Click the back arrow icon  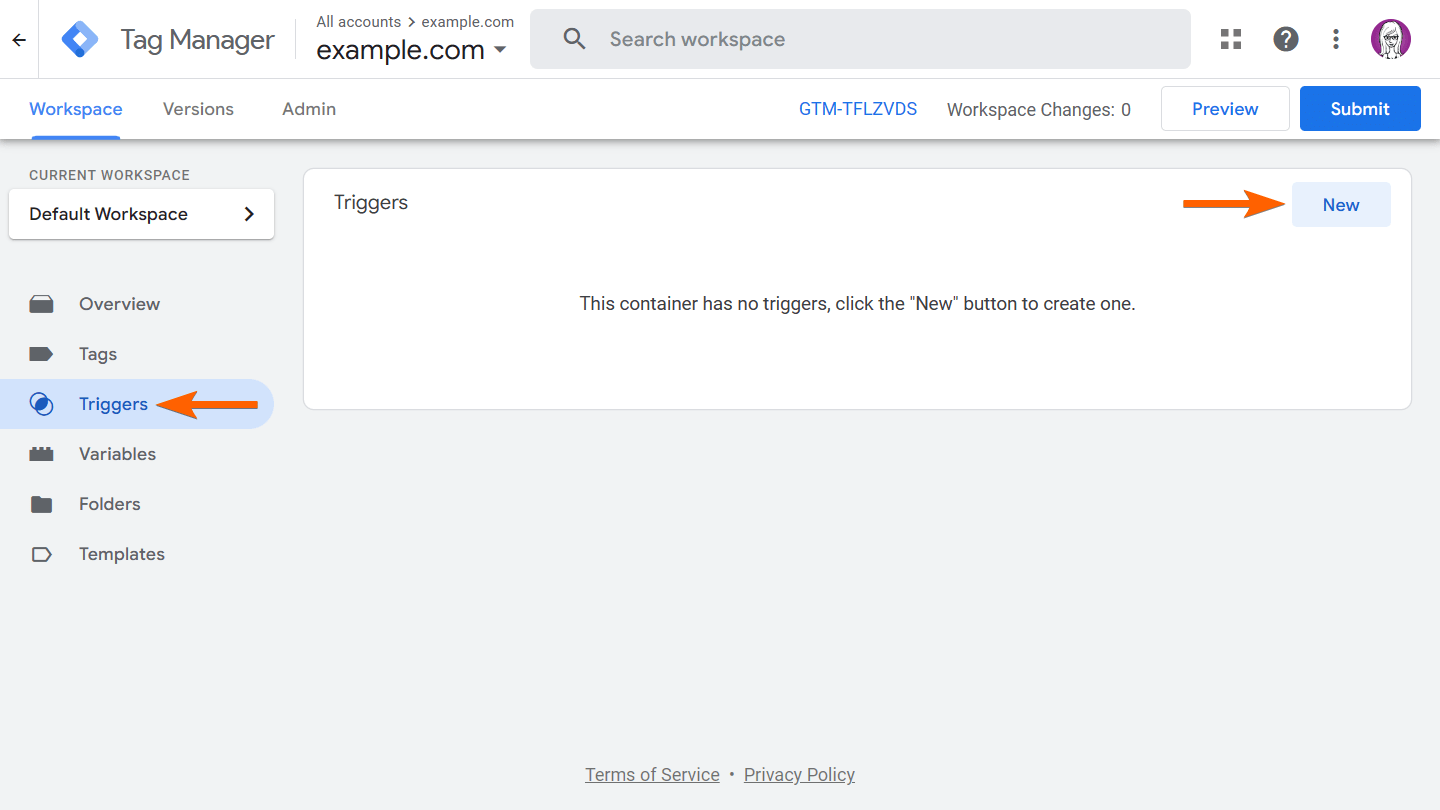coord(19,40)
